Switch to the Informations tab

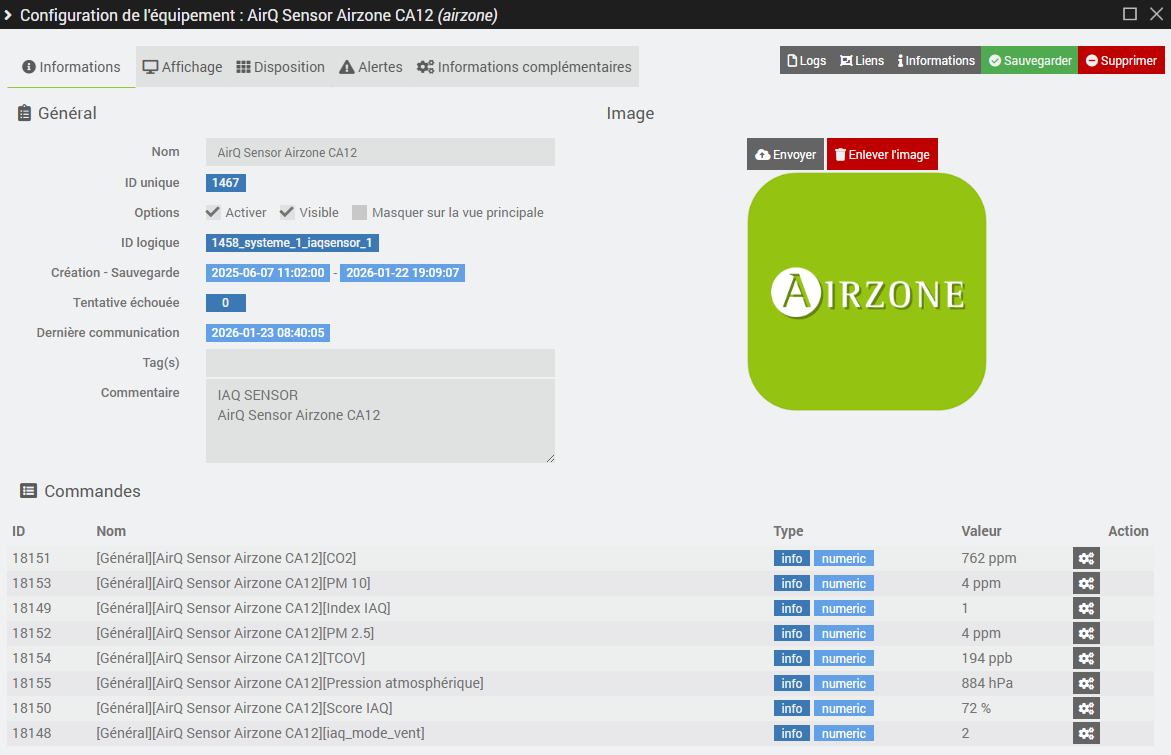(72, 67)
